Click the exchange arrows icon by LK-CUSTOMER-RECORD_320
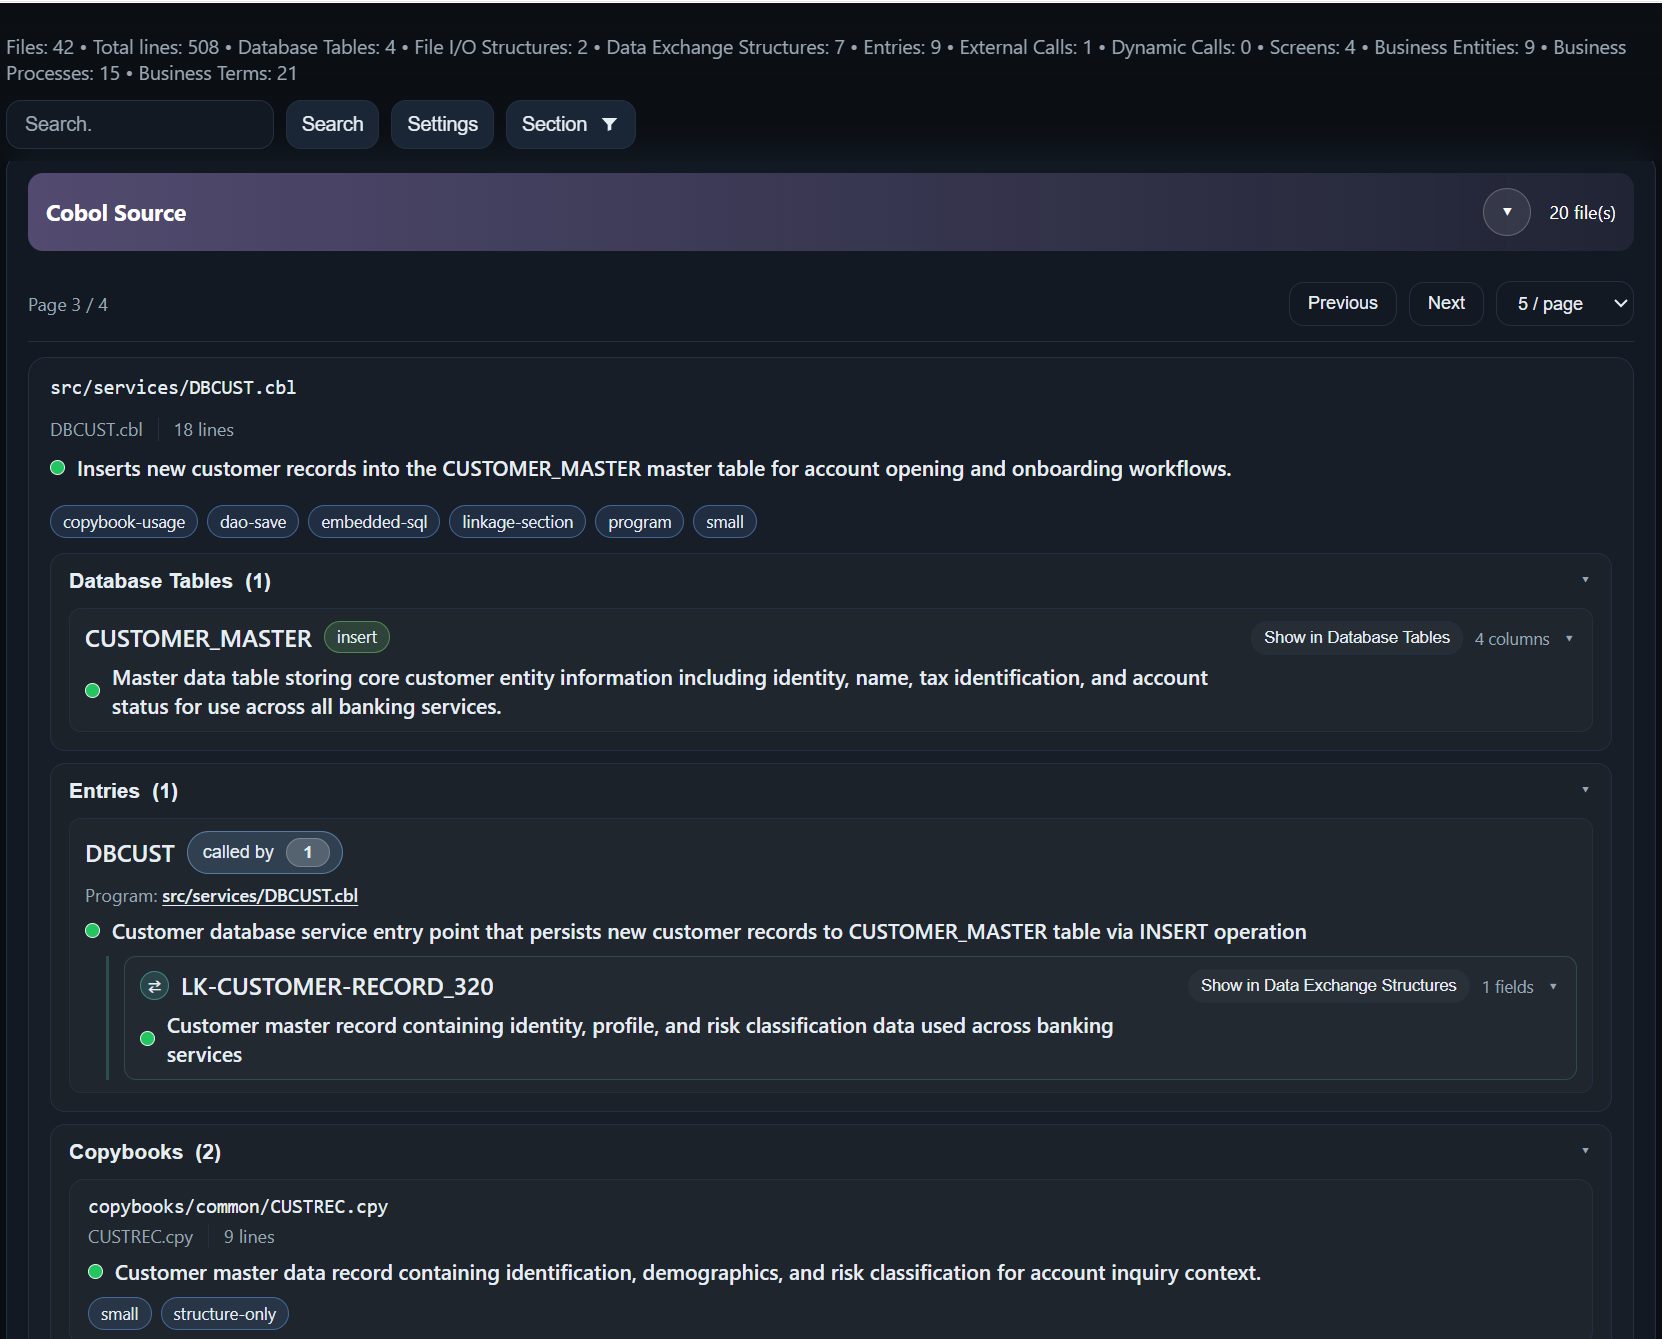1662x1339 pixels. coord(154,986)
